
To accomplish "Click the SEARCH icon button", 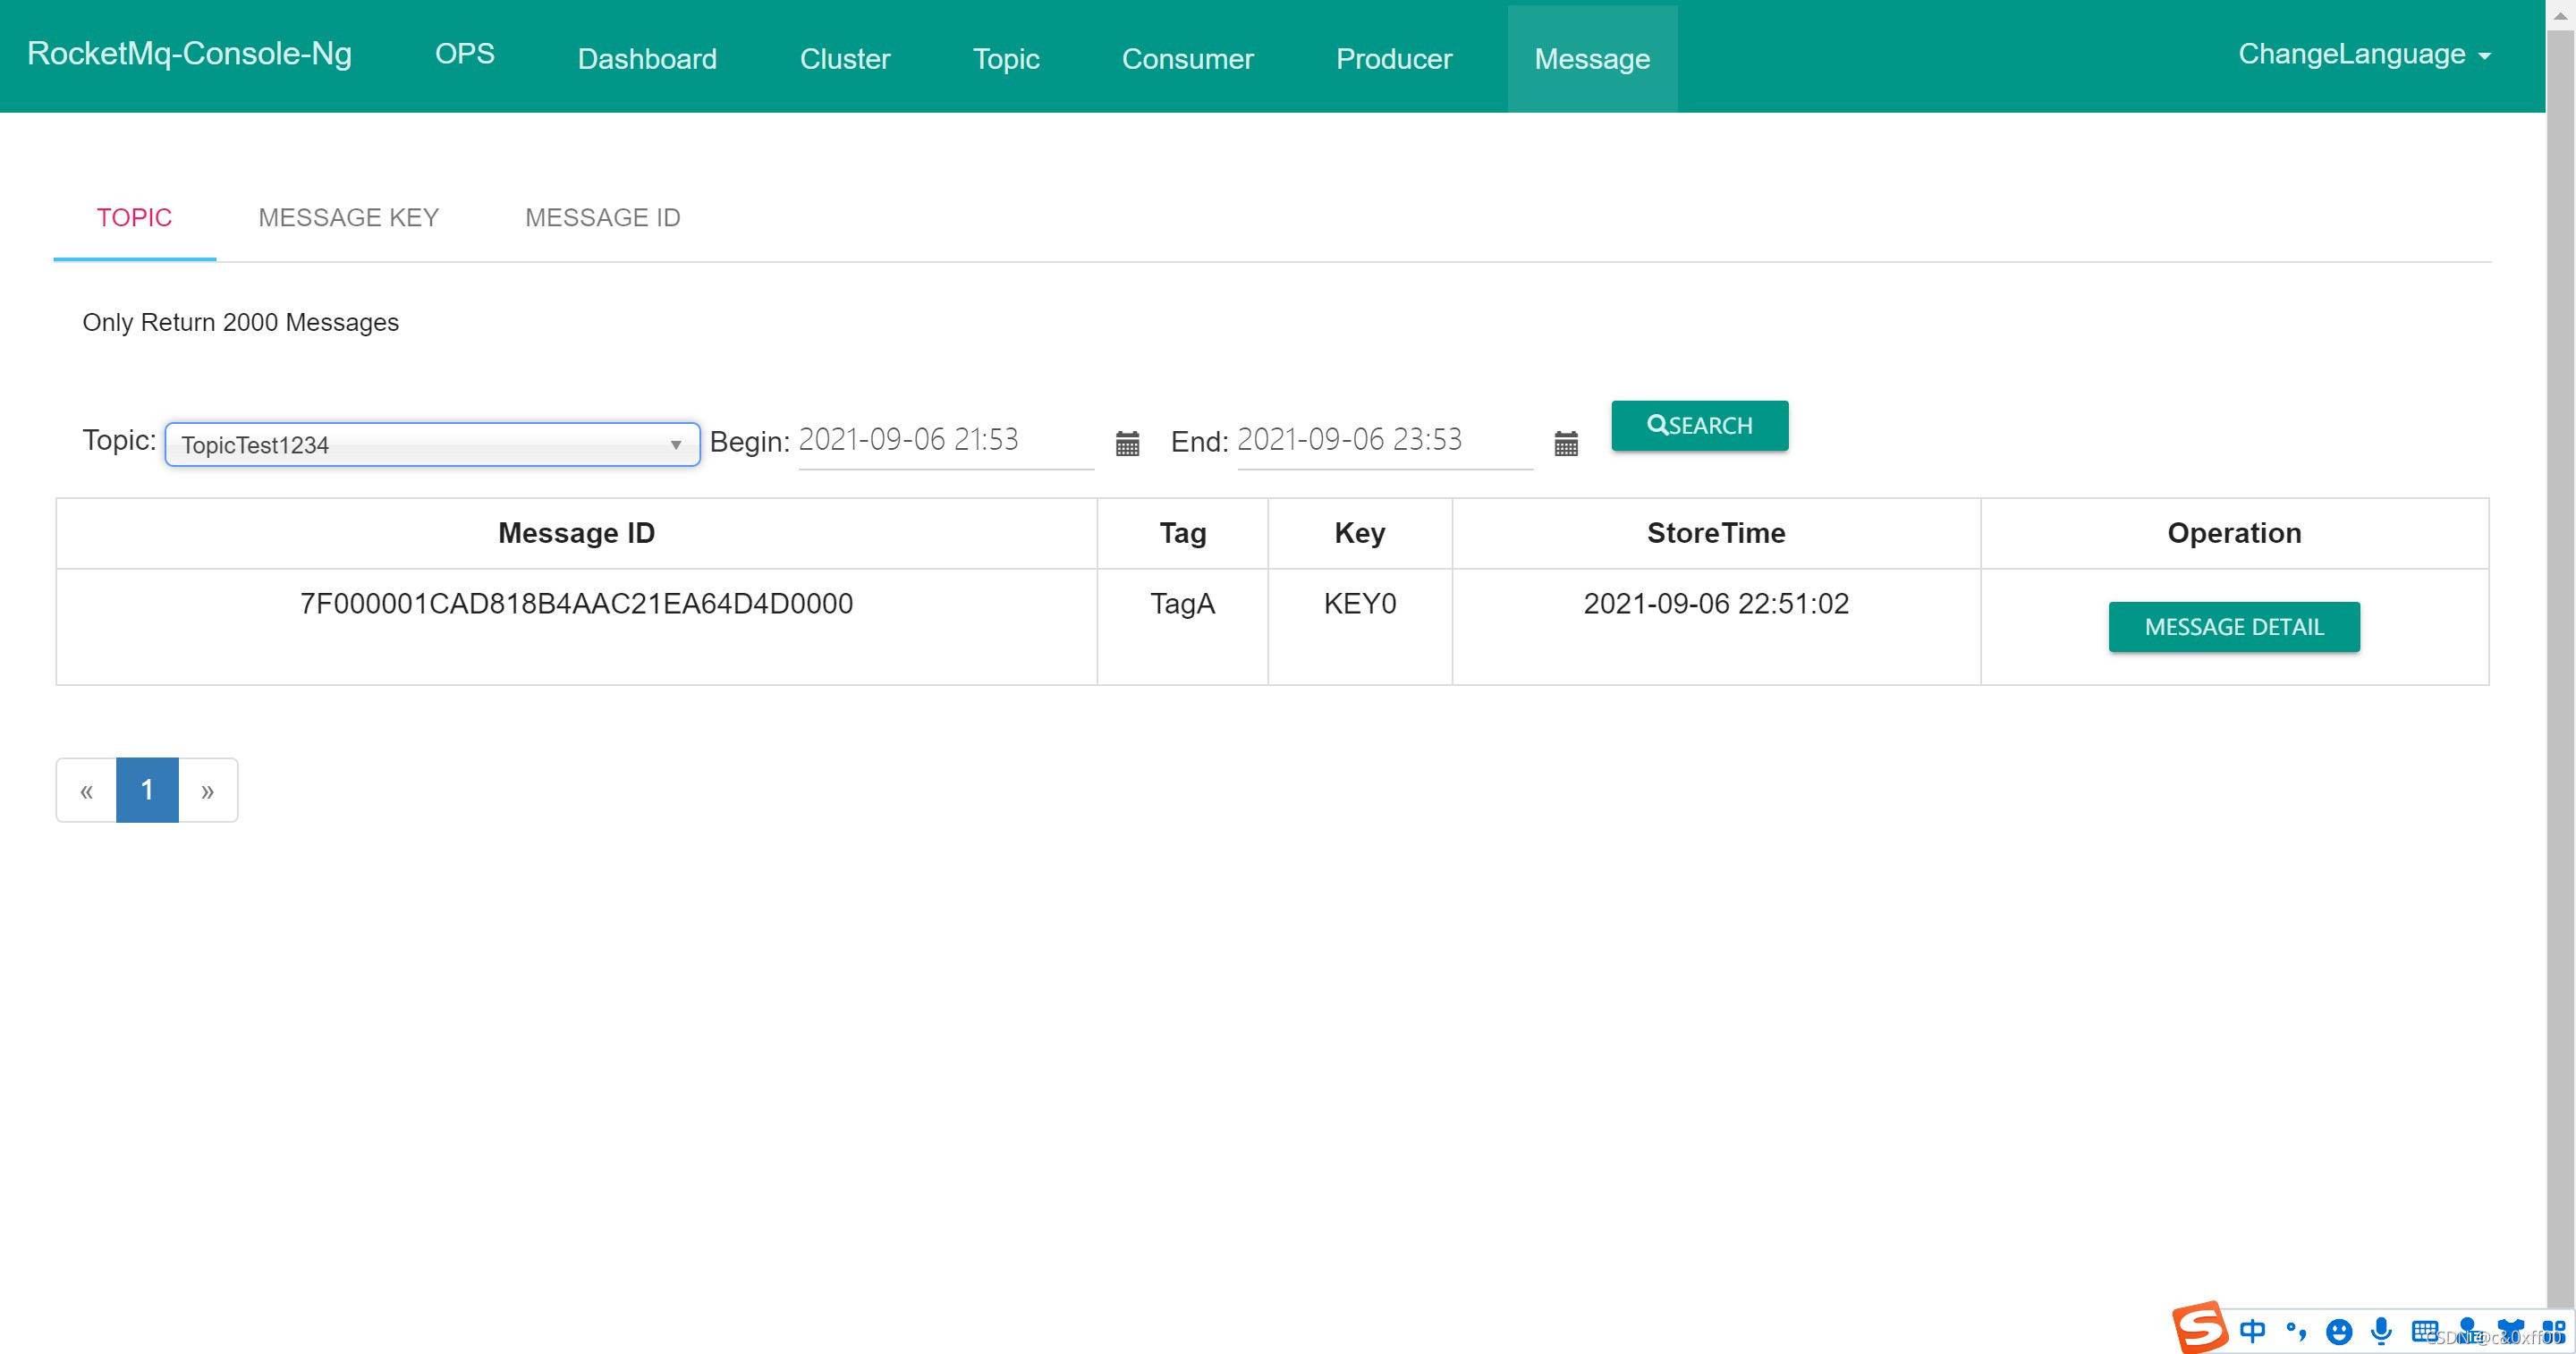I will click(x=1700, y=424).
